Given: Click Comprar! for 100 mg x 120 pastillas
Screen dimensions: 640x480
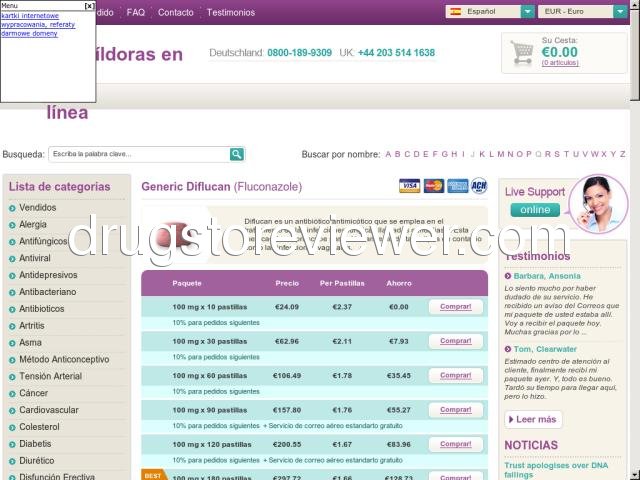Looking at the screenshot, I should [456, 444].
